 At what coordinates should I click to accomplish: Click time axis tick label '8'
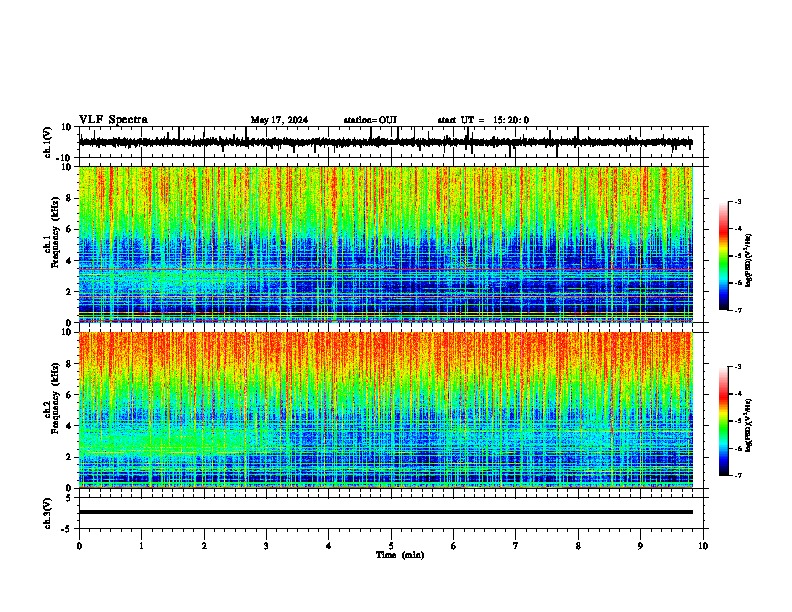pyautogui.click(x=578, y=546)
